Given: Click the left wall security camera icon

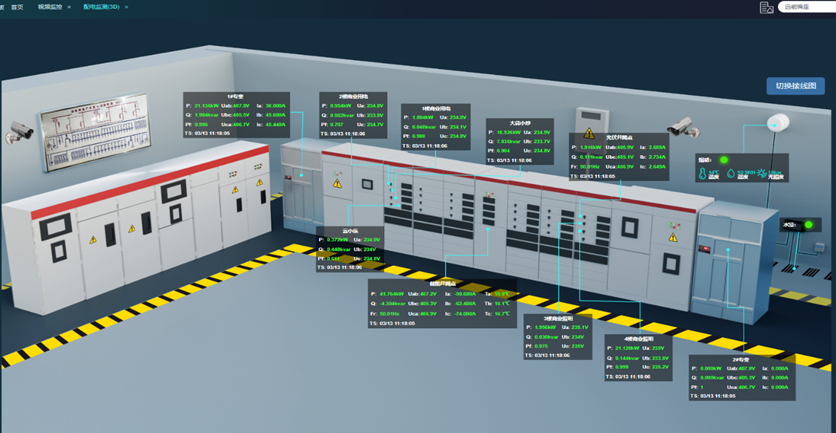Looking at the screenshot, I should 21,130.
